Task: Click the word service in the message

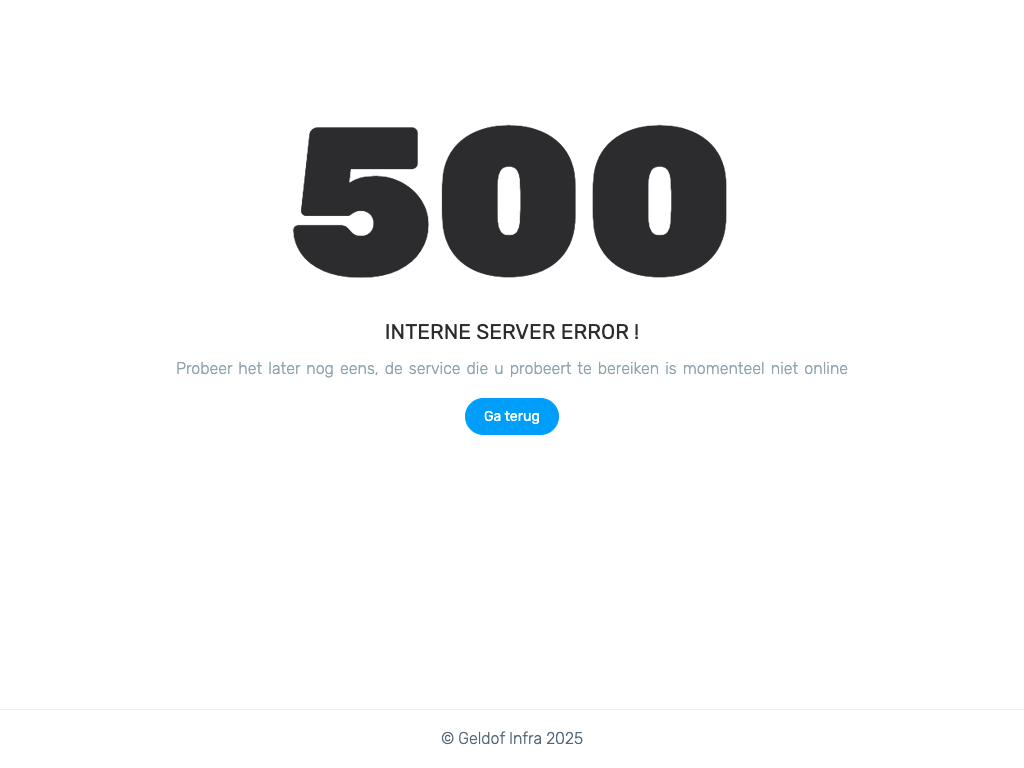Action: pyautogui.click(x=434, y=368)
